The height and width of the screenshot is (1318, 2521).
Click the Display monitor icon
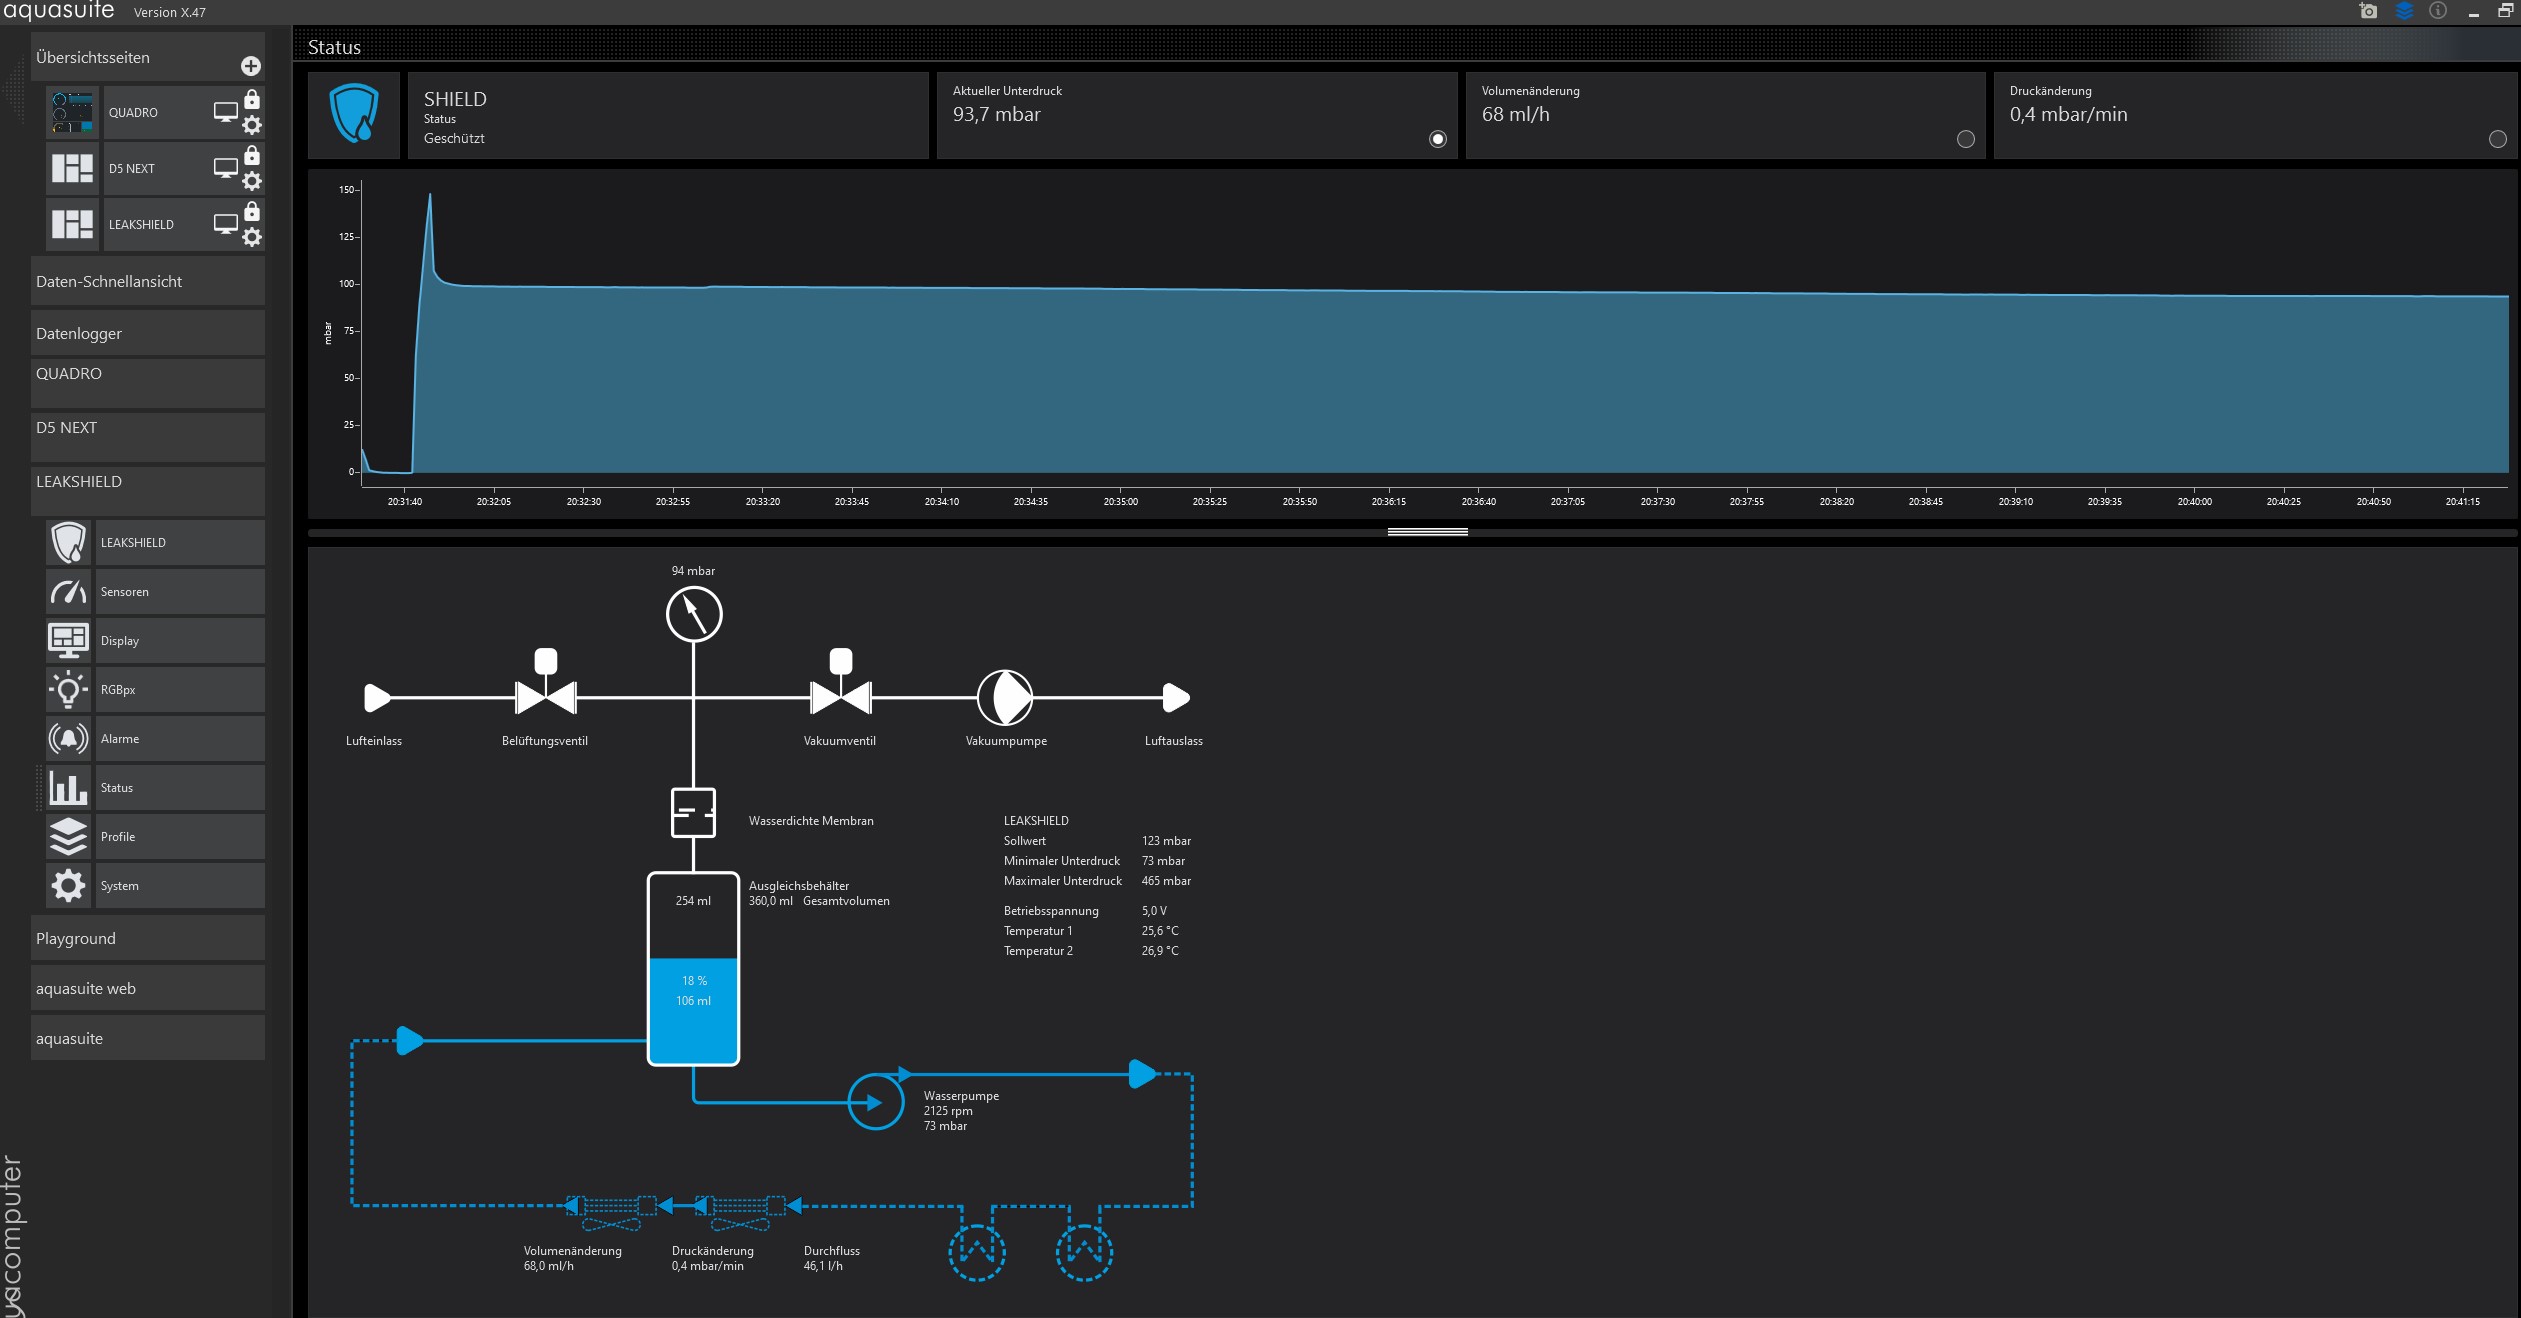pyautogui.click(x=68, y=641)
